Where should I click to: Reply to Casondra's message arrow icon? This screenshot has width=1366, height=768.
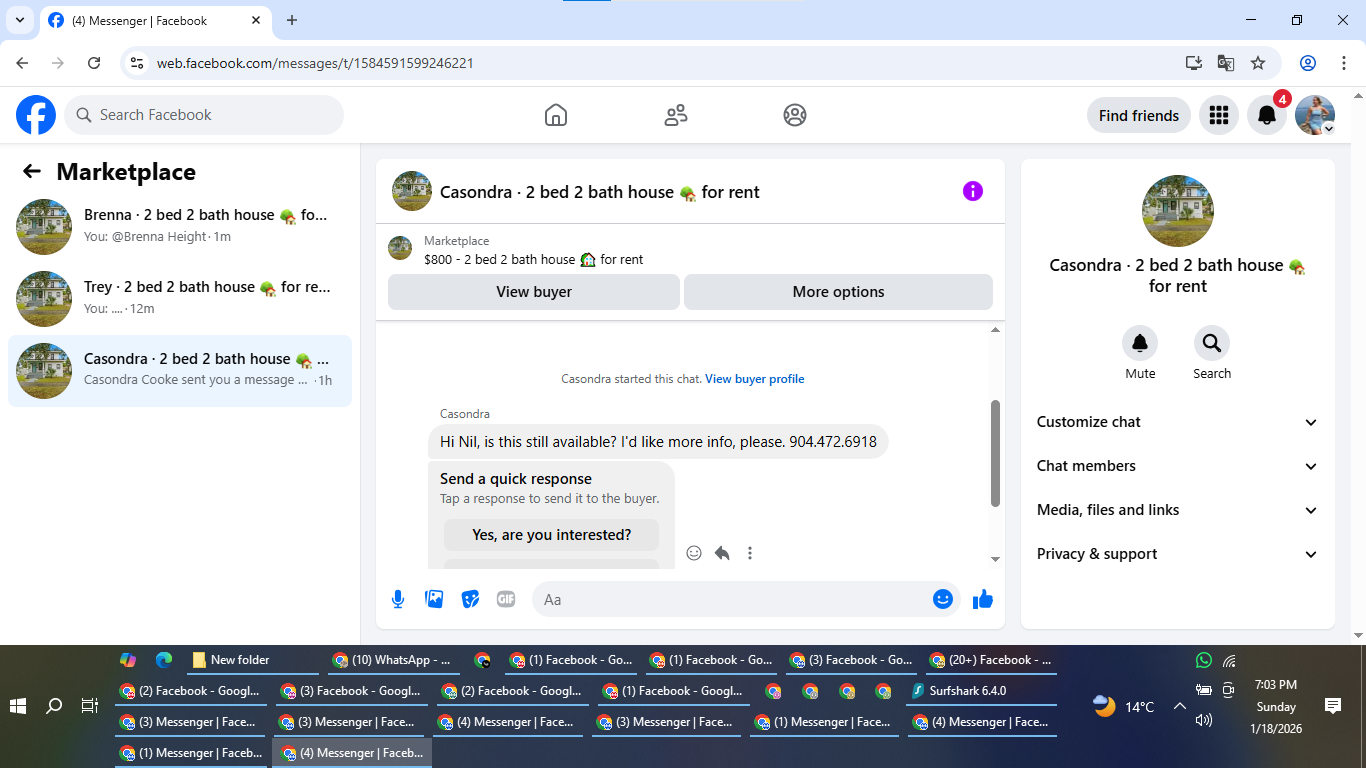coord(722,553)
